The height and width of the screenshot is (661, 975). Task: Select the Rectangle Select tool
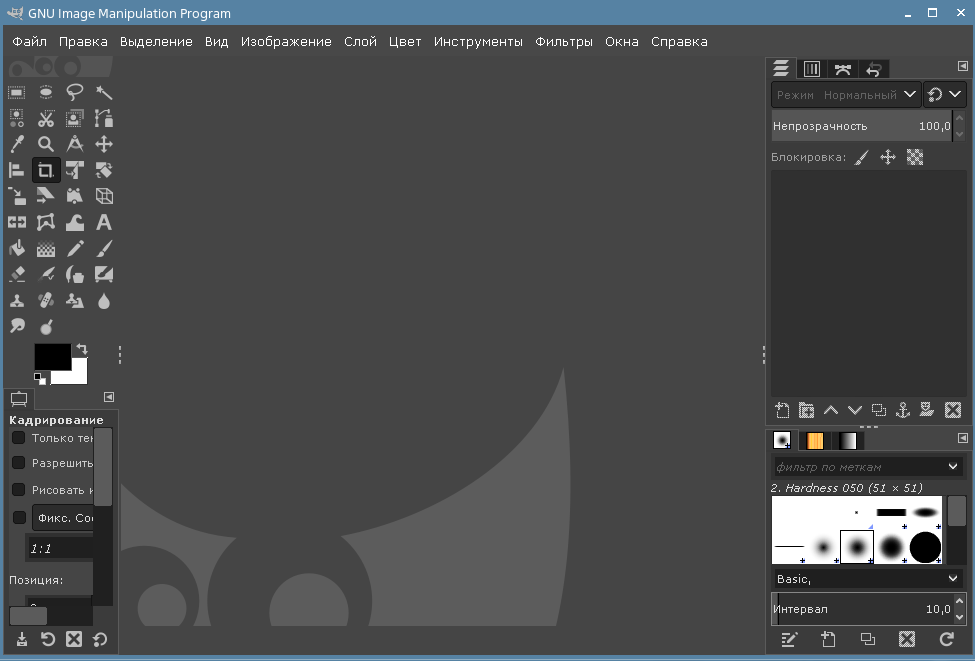coord(17,93)
